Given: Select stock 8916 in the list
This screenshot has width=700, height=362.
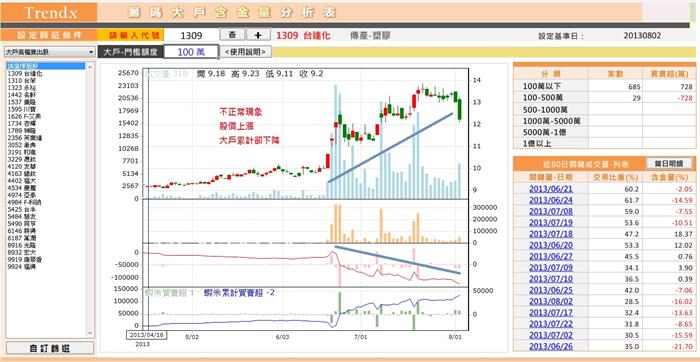Looking at the screenshot, I should [x=22, y=245].
